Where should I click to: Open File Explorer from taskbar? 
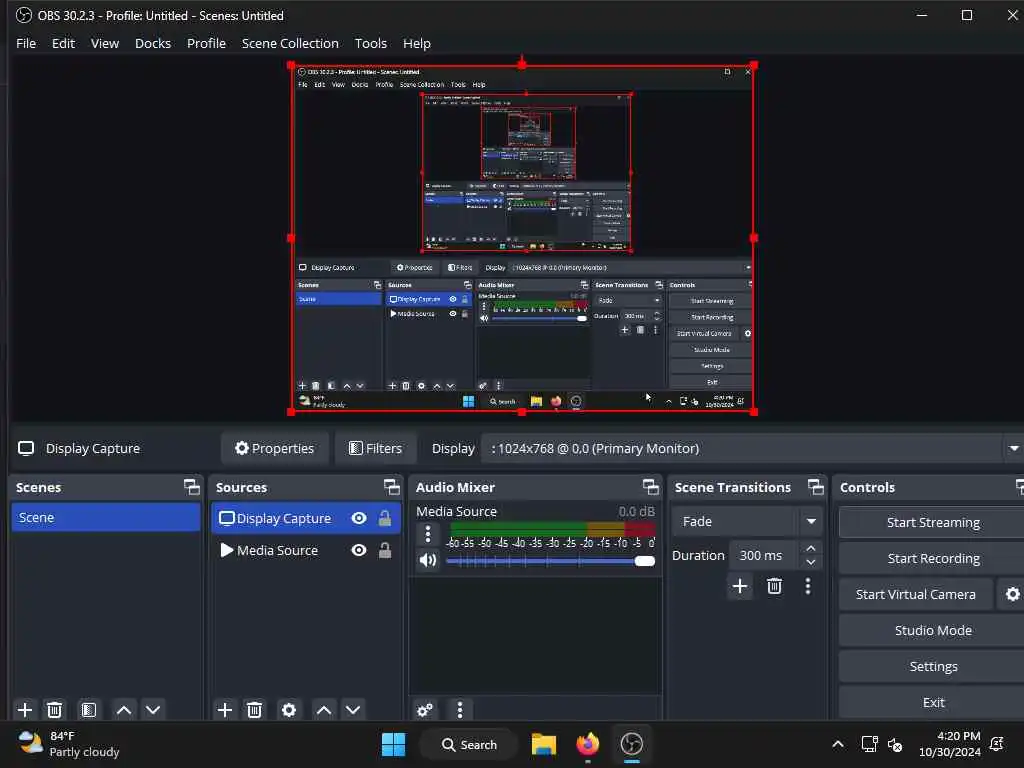[x=543, y=744]
